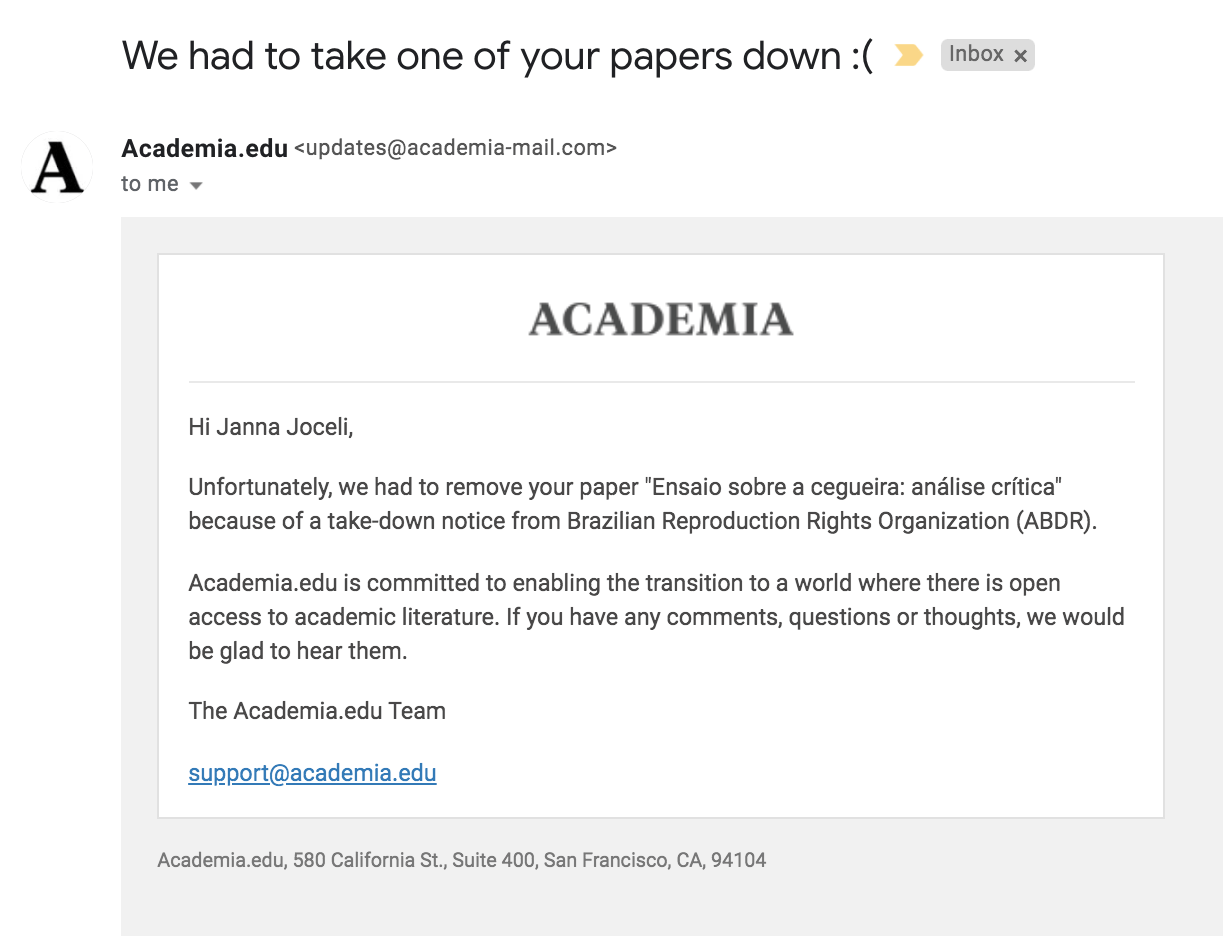
Task: Click the yellow importance marker icon
Action: coord(908,55)
